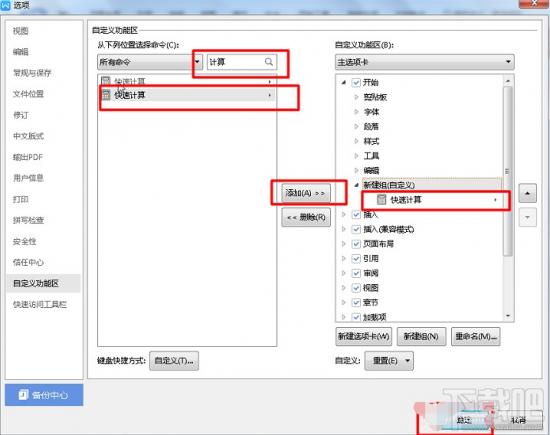Toggle the 引用 checkbox
Viewport: 550px width, 435px height.
click(356, 259)
